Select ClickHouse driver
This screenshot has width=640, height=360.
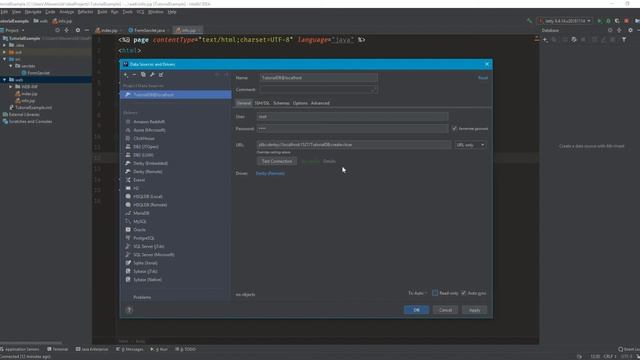coord(144,138)
